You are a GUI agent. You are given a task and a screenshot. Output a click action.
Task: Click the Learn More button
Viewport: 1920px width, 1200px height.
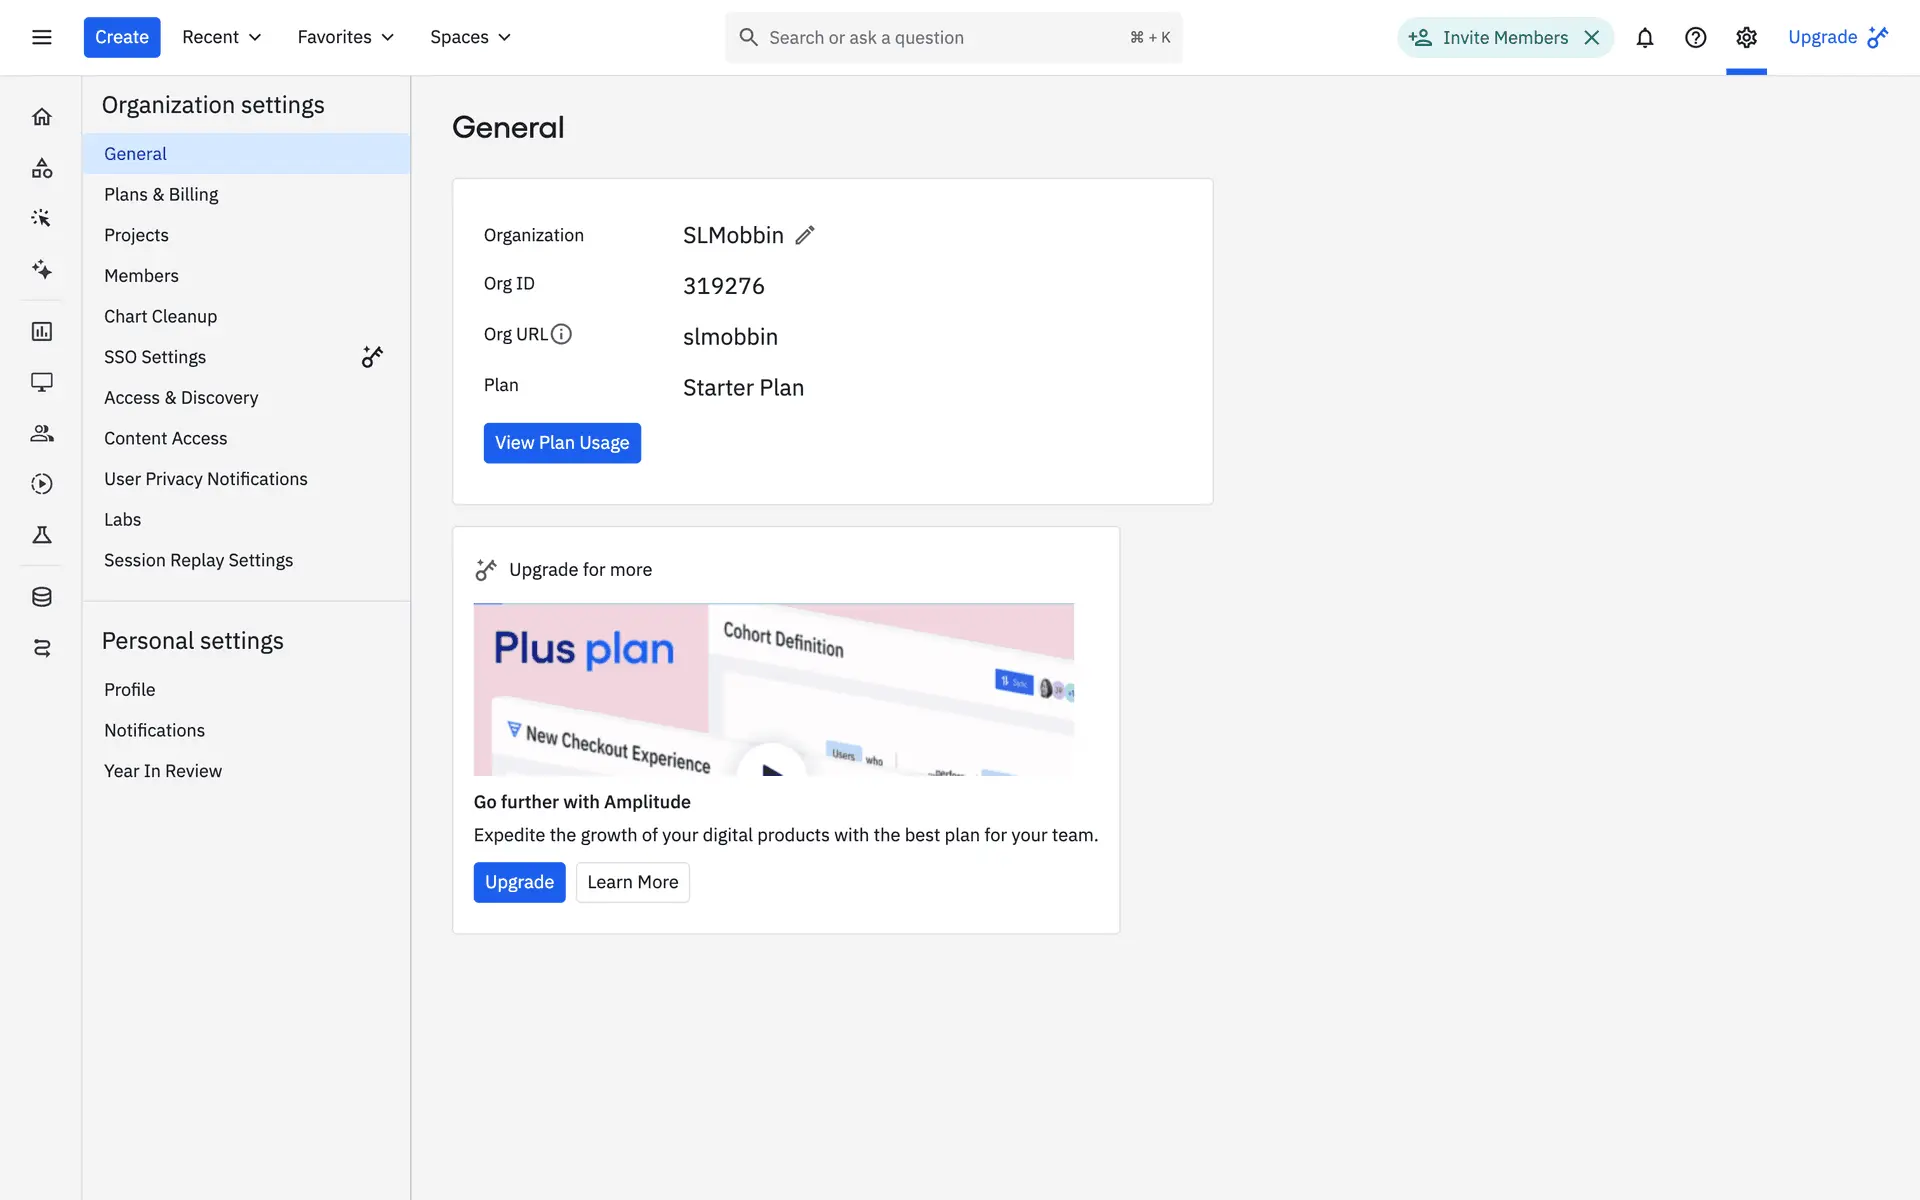(x=632, y=882)
